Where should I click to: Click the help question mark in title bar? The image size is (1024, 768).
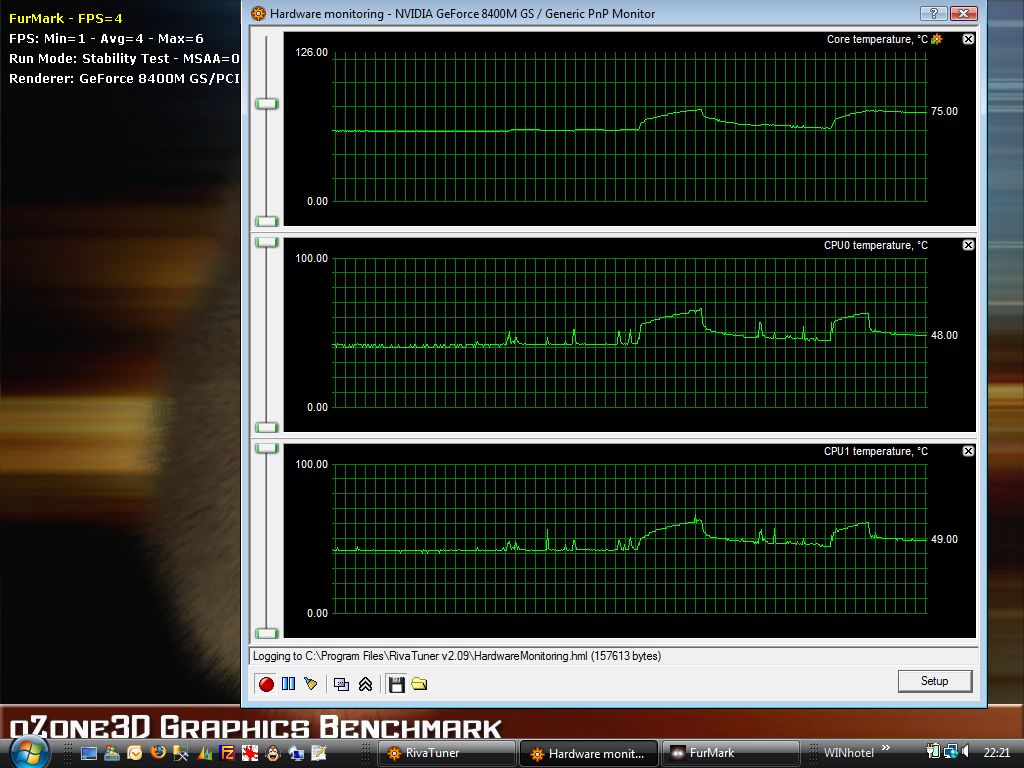pos(933,13)
